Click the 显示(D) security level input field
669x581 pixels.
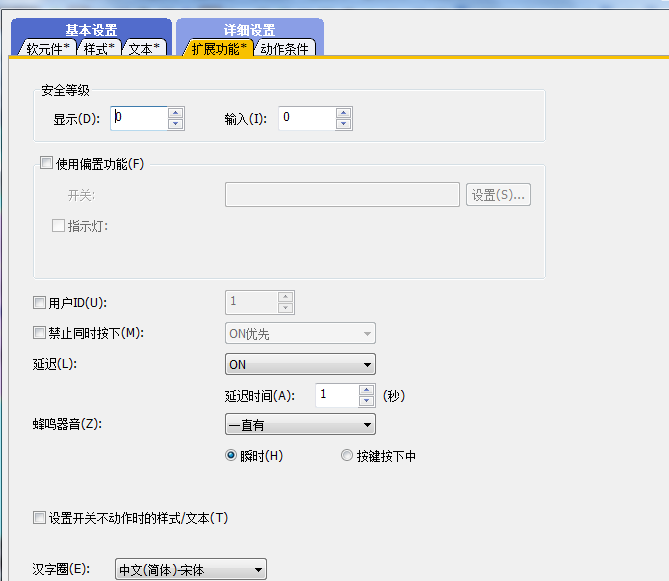138,118
